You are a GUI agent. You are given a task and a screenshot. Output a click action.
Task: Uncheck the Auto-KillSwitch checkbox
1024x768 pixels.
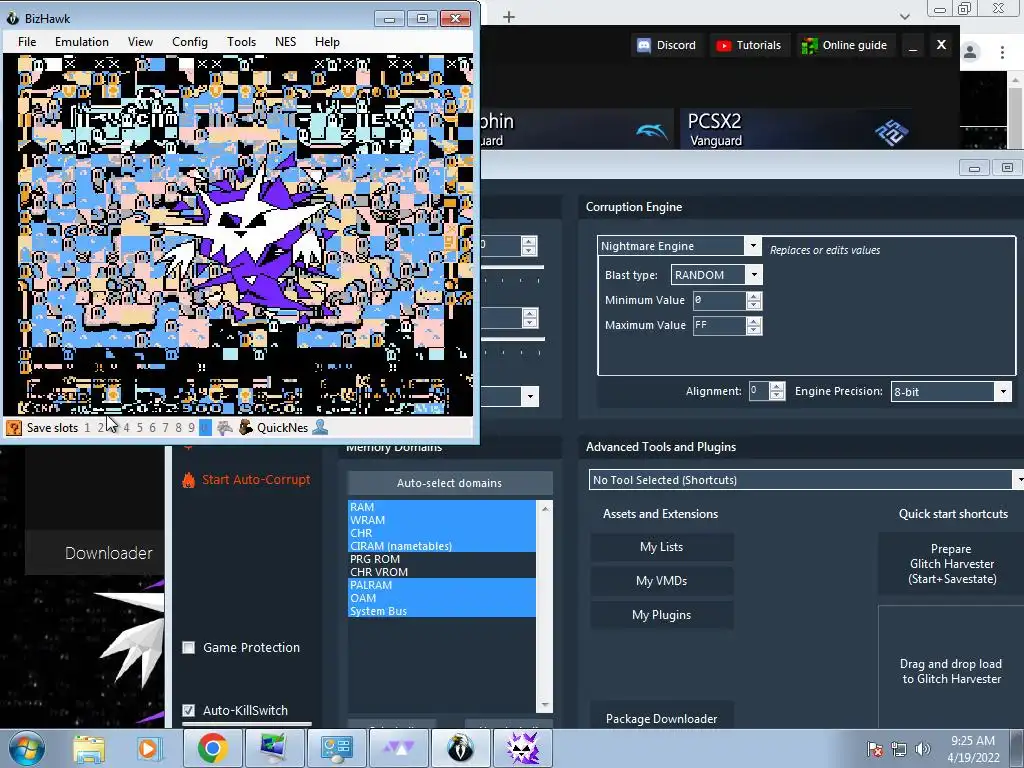tap(189, 711)
